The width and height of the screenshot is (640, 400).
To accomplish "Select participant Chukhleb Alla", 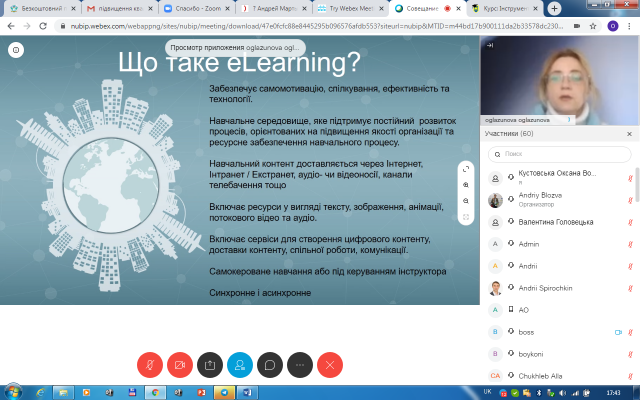I will (559, 376).
